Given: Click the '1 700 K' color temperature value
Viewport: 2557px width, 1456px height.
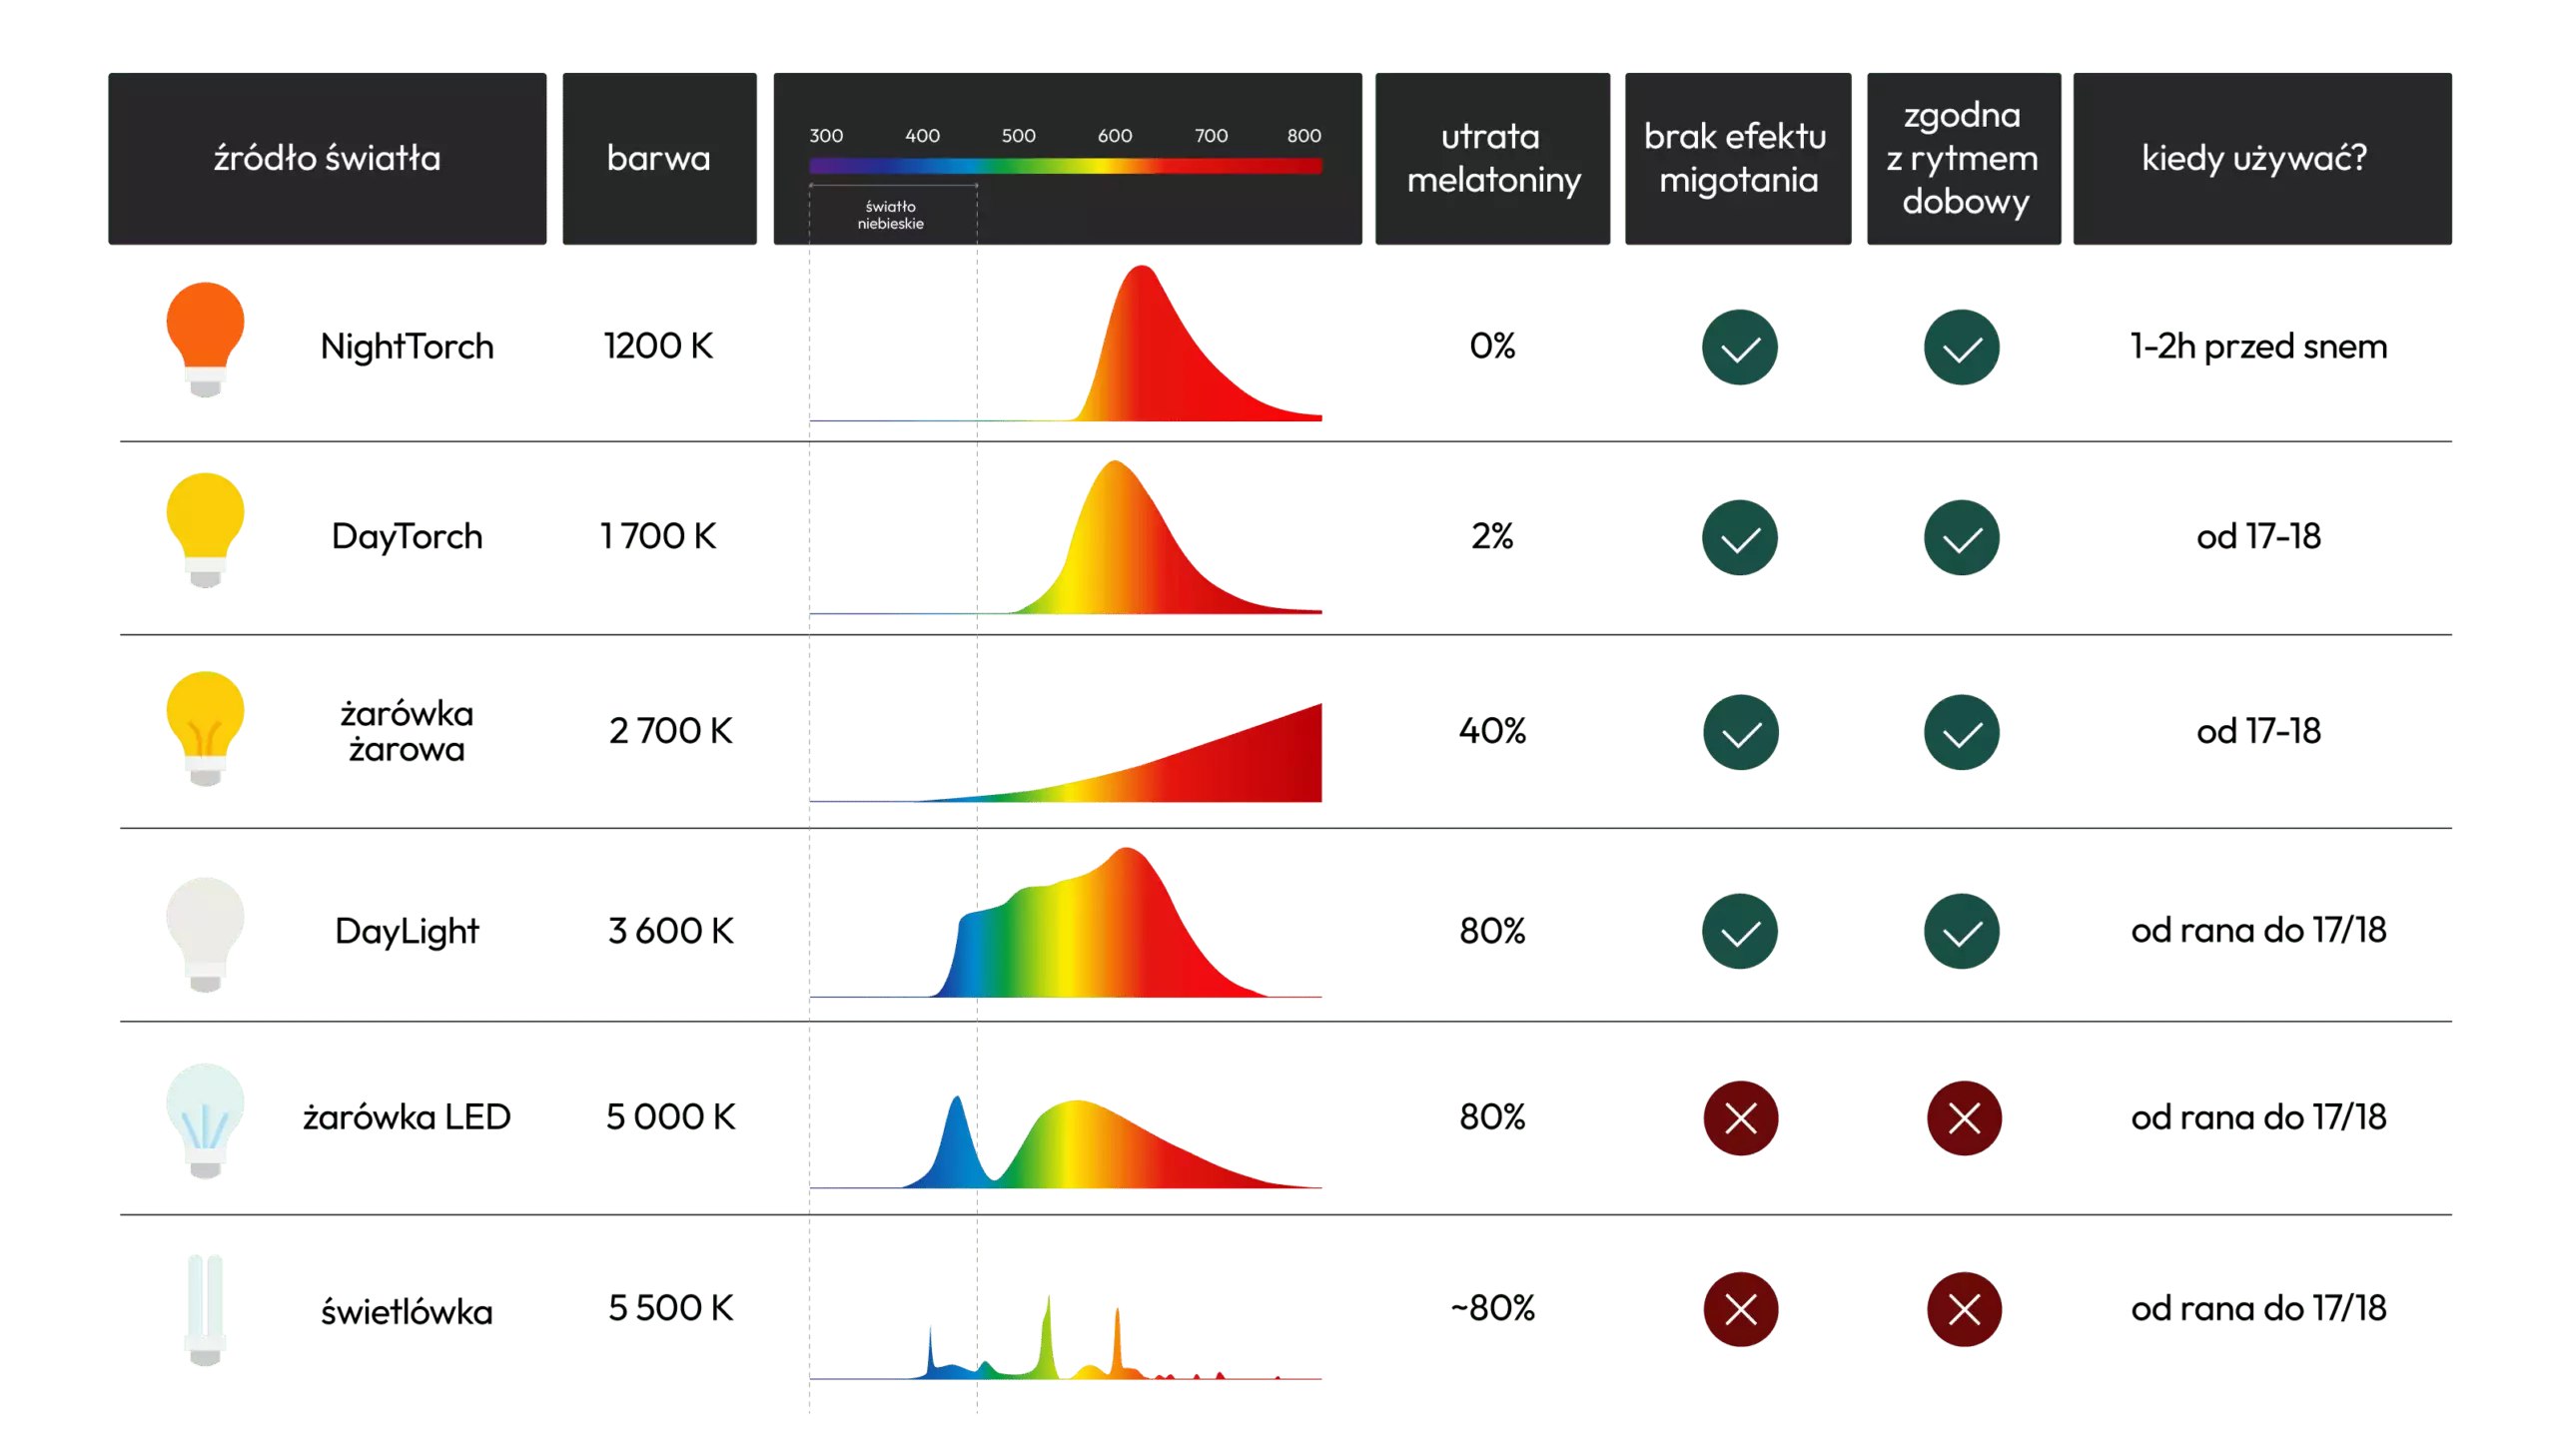Looking at the screenshot, I should click(658, 536).
